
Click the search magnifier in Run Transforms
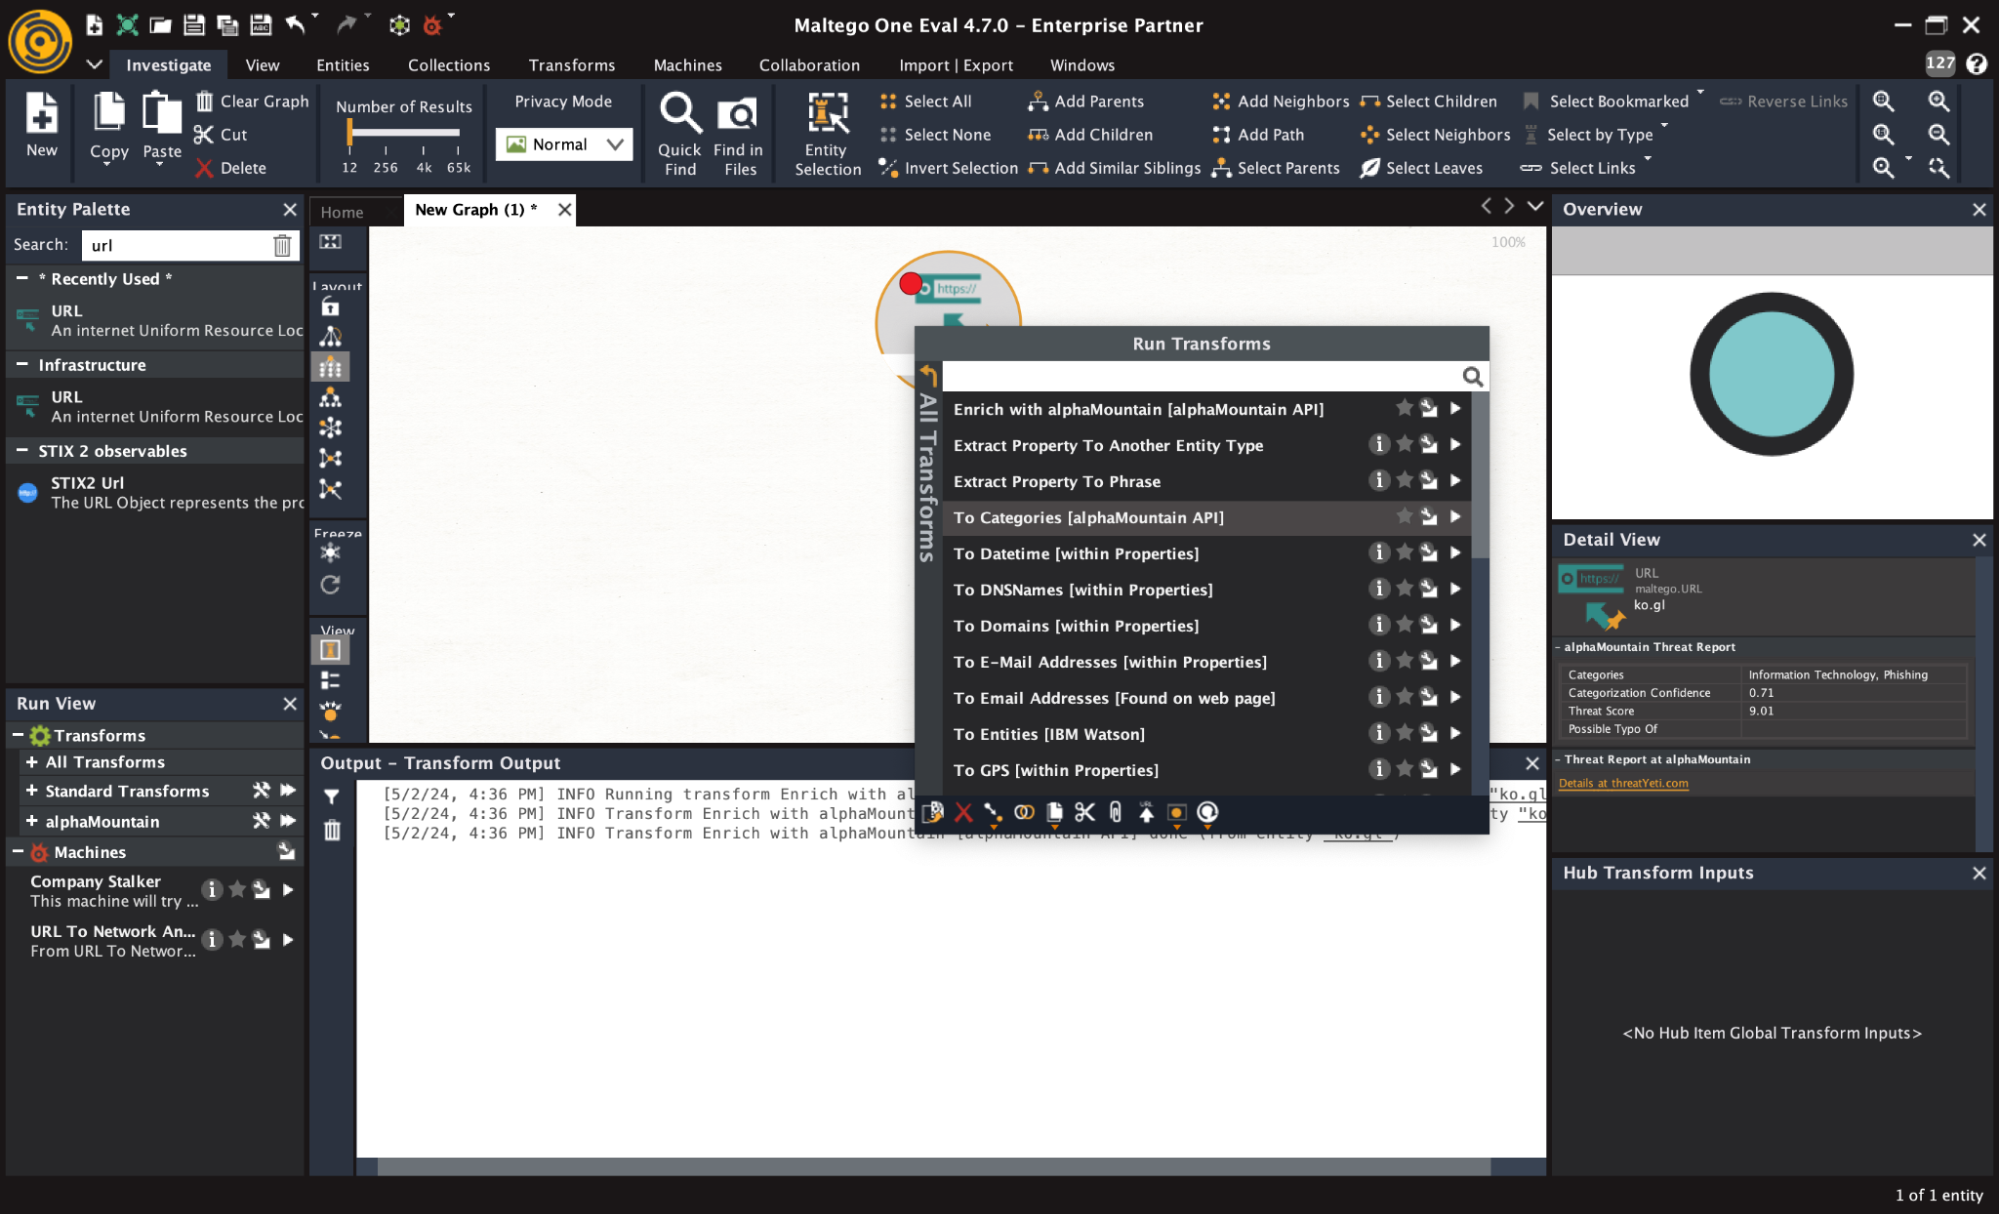(x=1472, y=376)
